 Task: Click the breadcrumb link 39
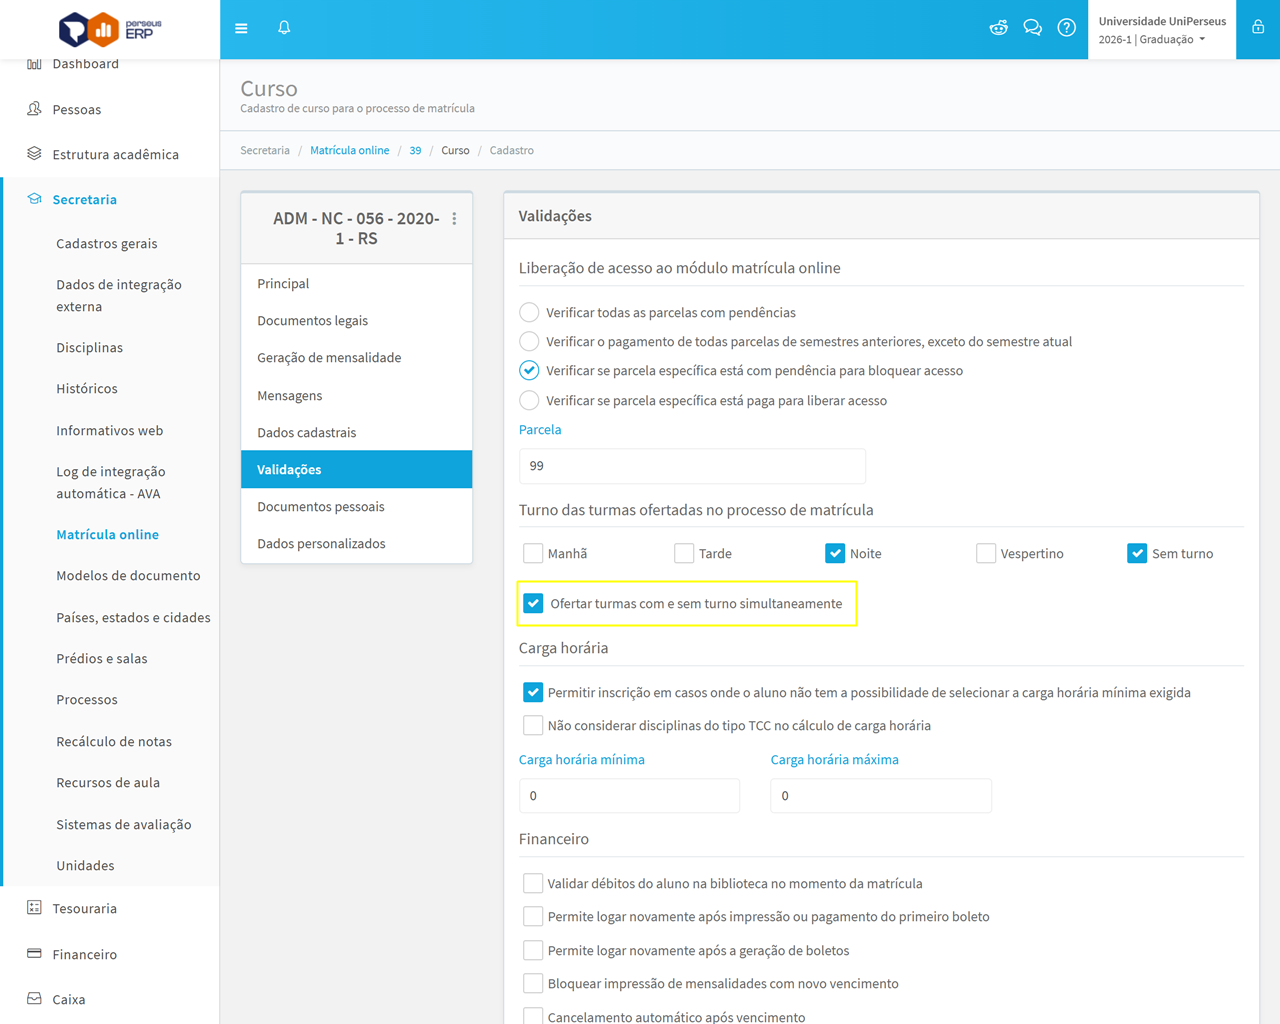415,150
